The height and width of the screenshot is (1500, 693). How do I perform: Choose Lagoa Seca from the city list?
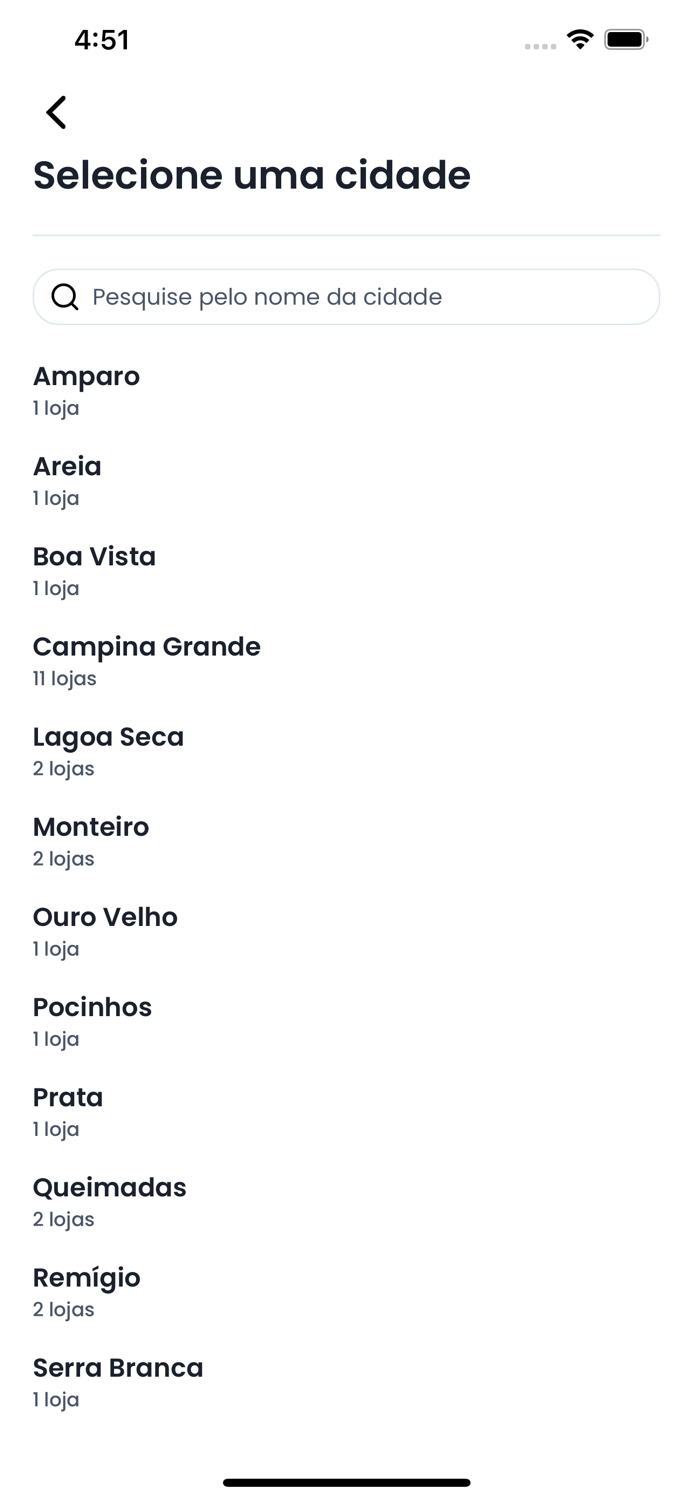pos(108,737)
